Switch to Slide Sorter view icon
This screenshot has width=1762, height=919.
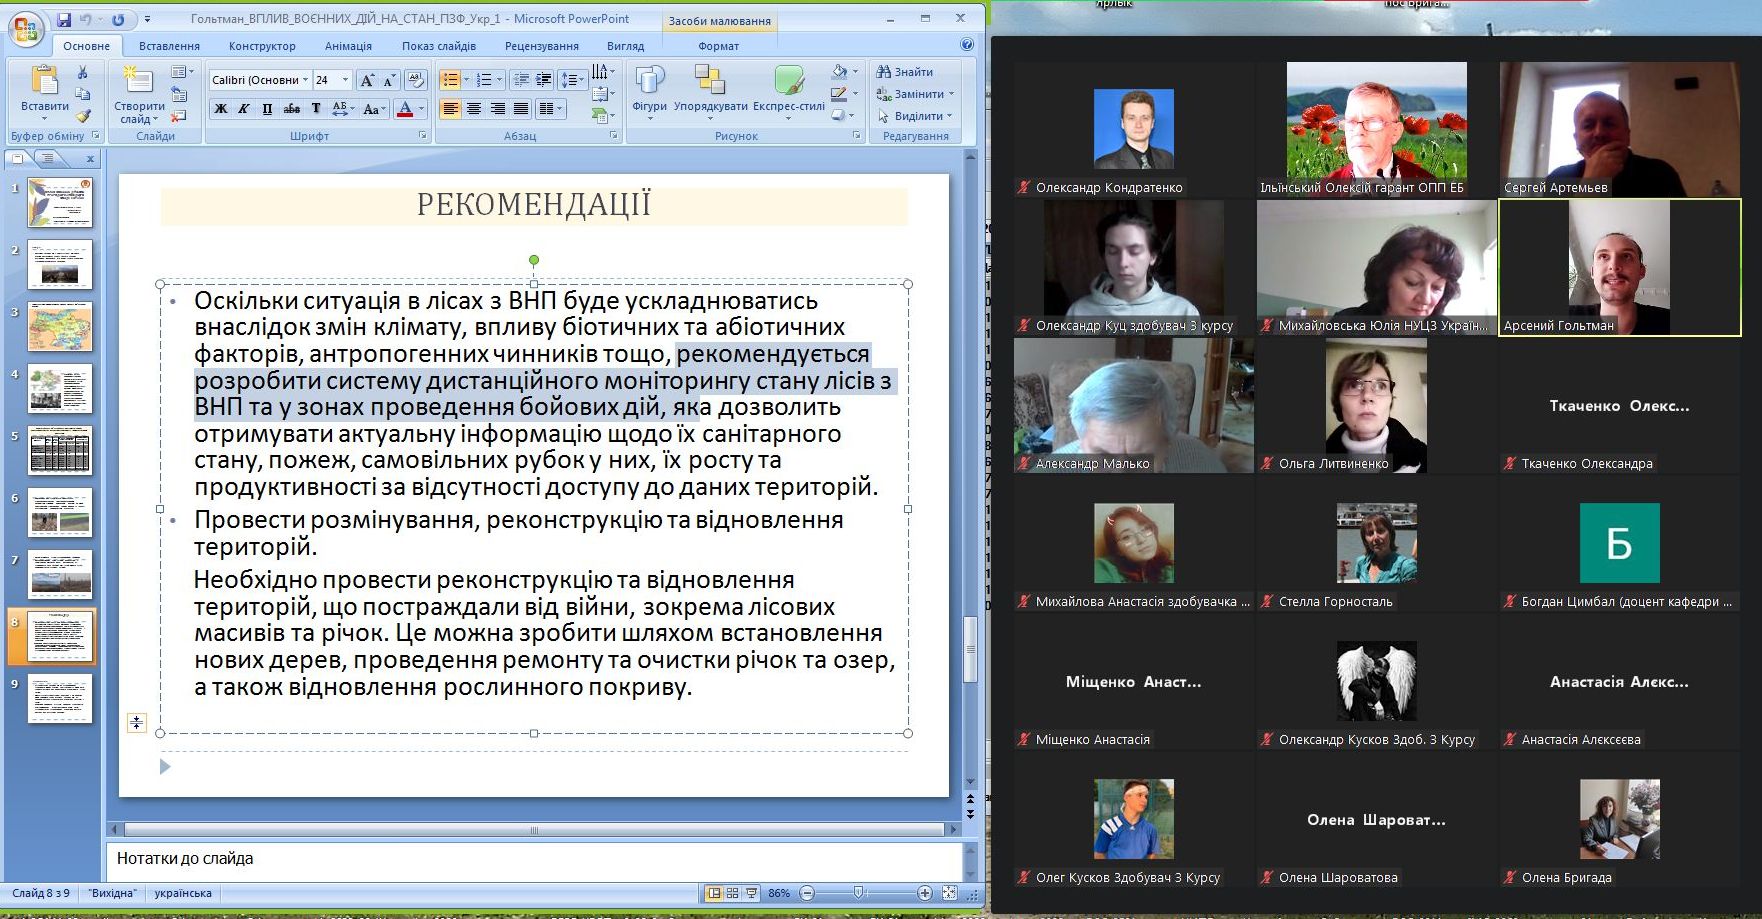coord(733,893)
